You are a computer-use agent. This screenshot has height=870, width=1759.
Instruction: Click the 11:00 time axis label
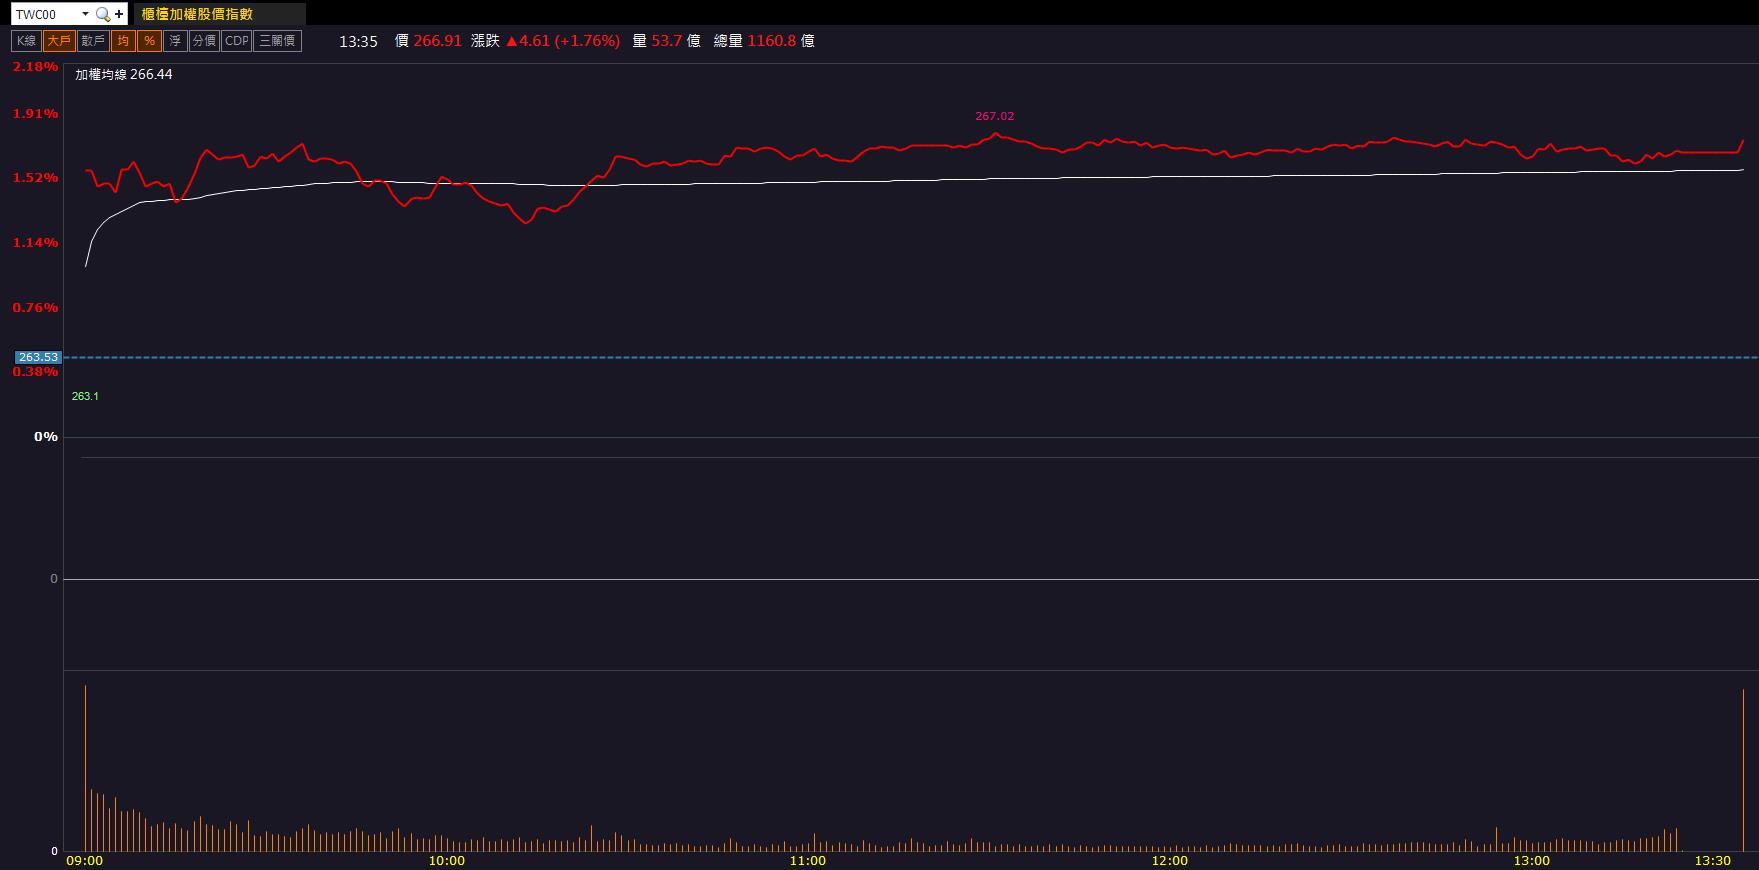[807, 861]
